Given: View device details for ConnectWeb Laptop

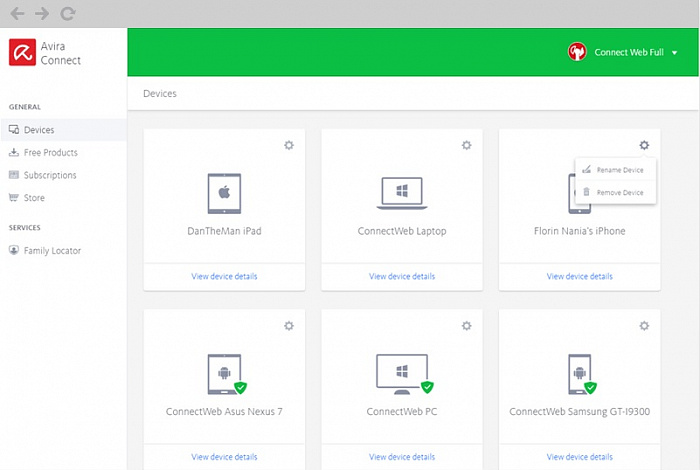Looking at the screenshot, I should (402, 276).
